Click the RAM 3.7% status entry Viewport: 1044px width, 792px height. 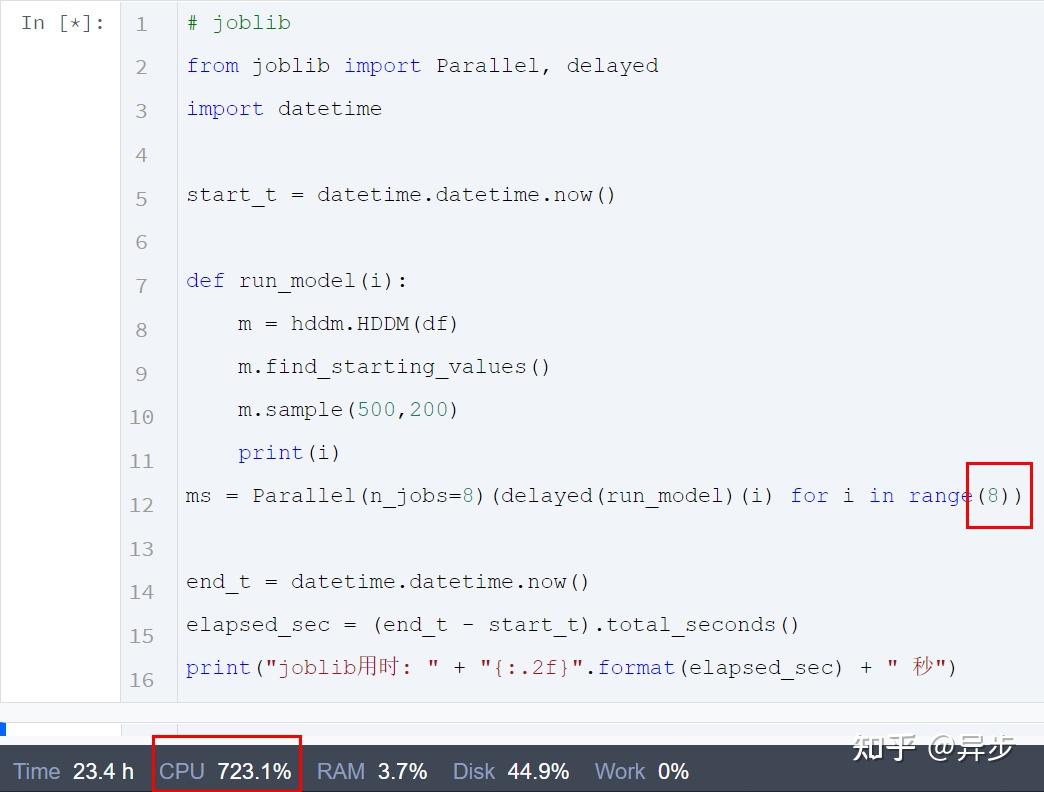tap(372, 771)
